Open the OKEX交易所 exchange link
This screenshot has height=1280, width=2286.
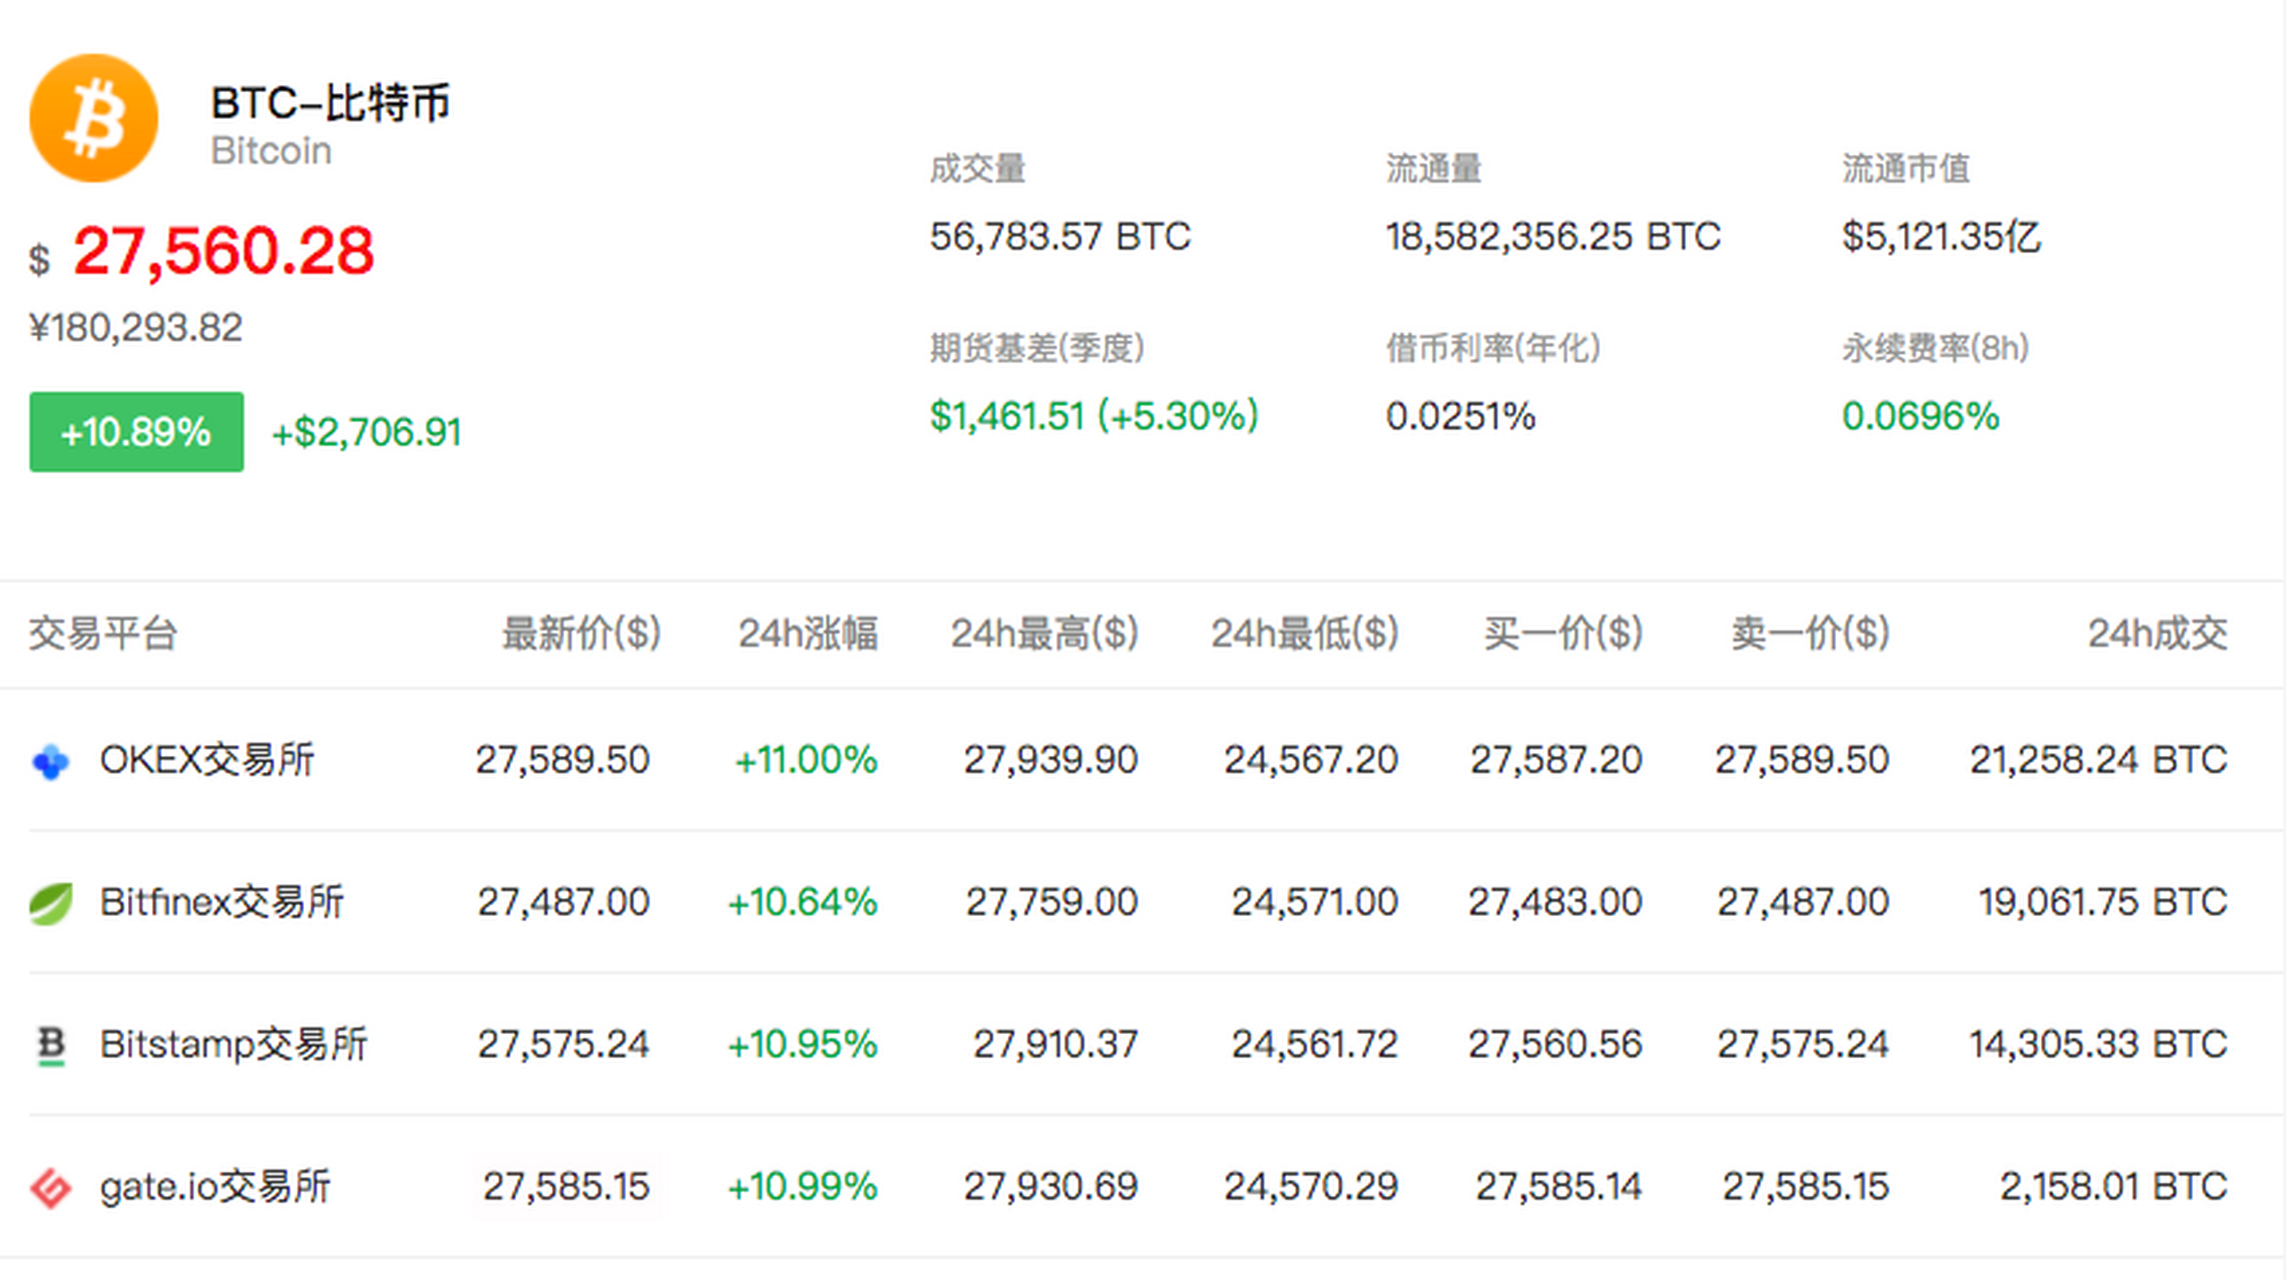click(x=207, y=760)
